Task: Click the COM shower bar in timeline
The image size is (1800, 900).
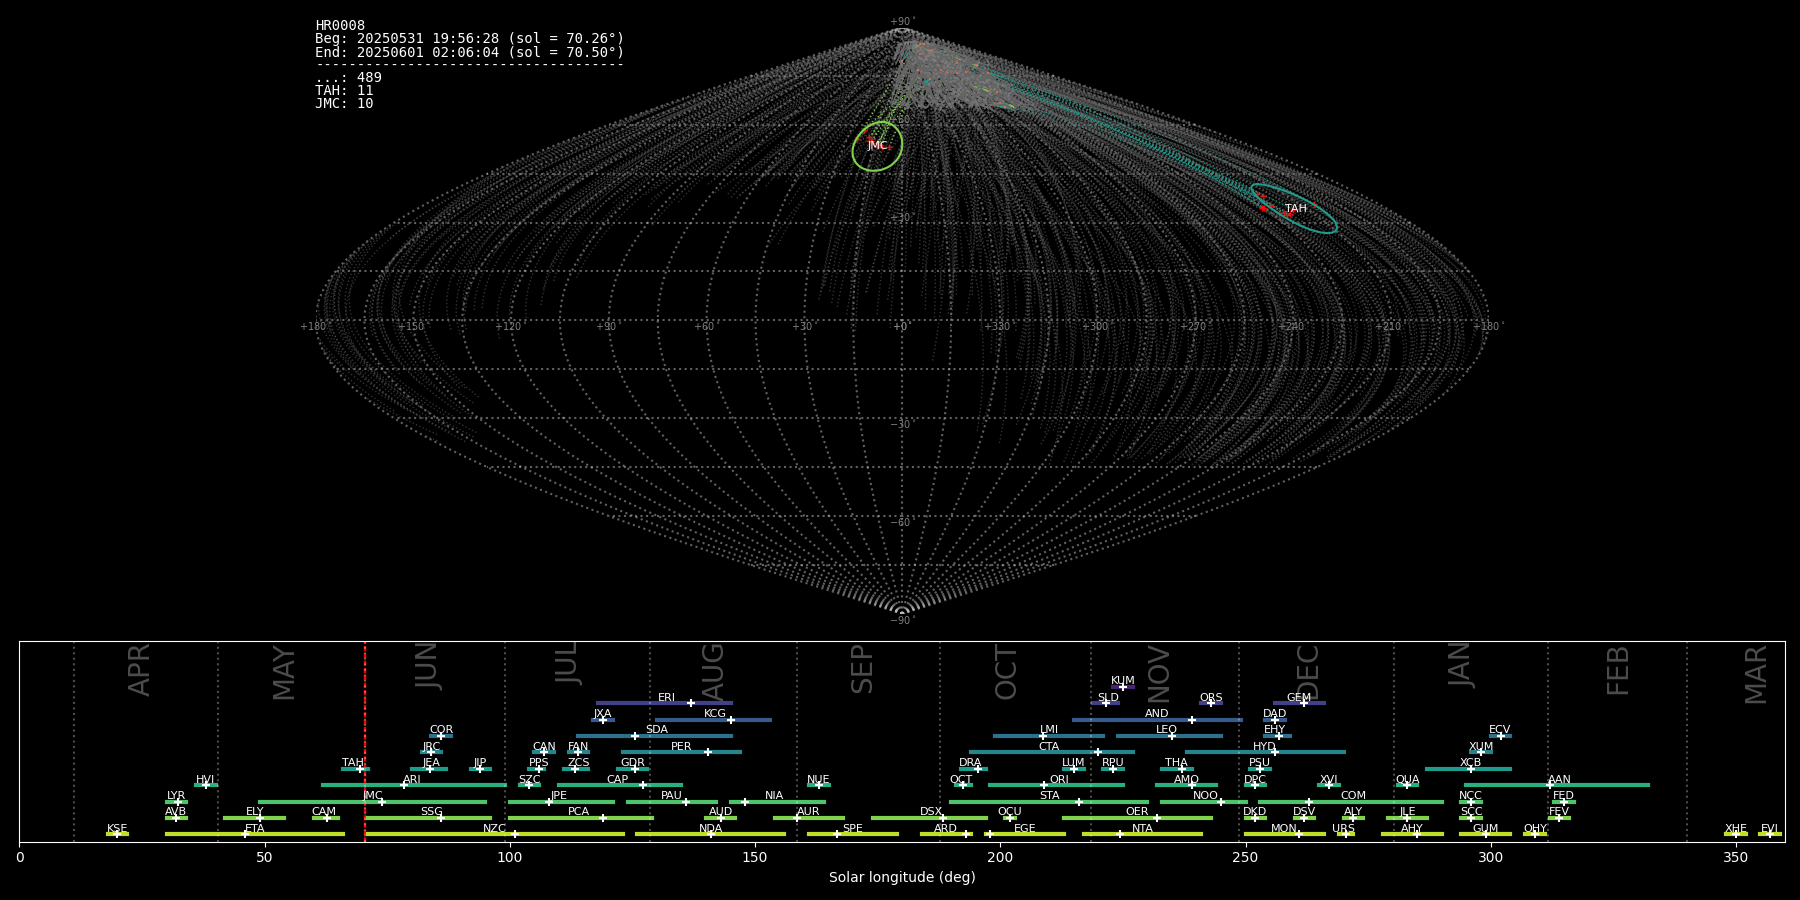Action: pos(1350,801)
